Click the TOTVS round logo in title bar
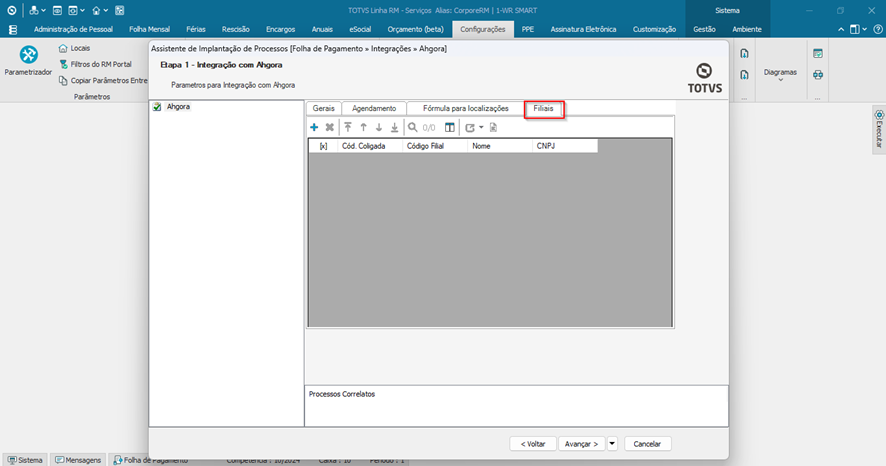The image size is (886, 466). pyautogui.click(x=11, y=10)
